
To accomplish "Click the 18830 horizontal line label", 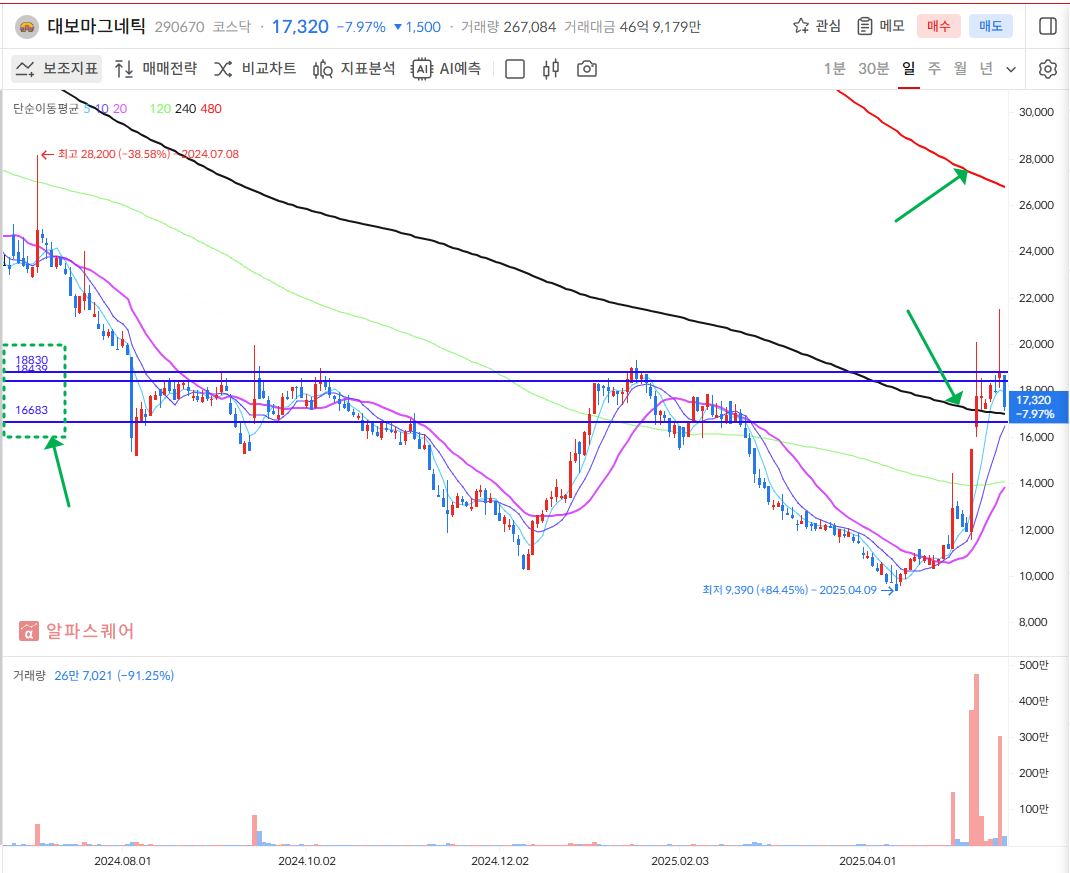I will click(31, 360).
